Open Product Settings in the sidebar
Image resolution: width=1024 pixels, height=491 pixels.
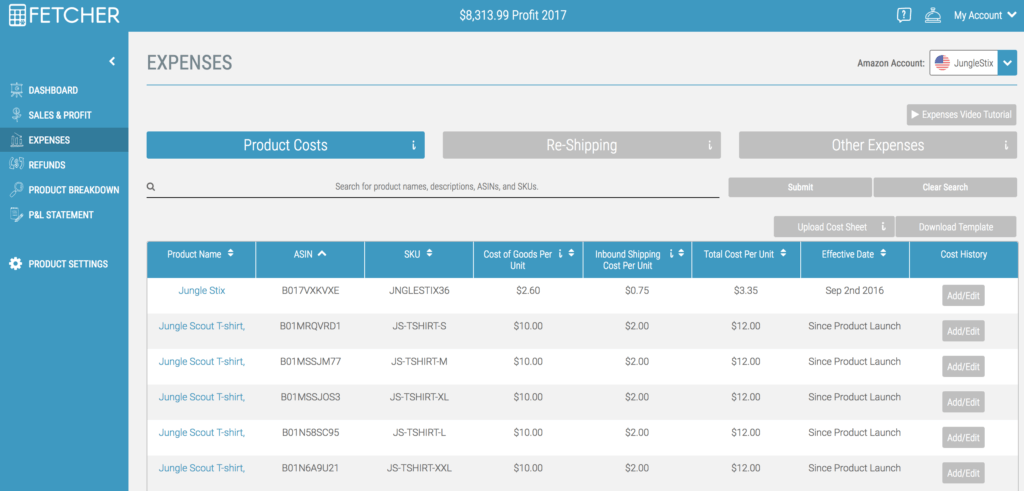click(68, 264)
